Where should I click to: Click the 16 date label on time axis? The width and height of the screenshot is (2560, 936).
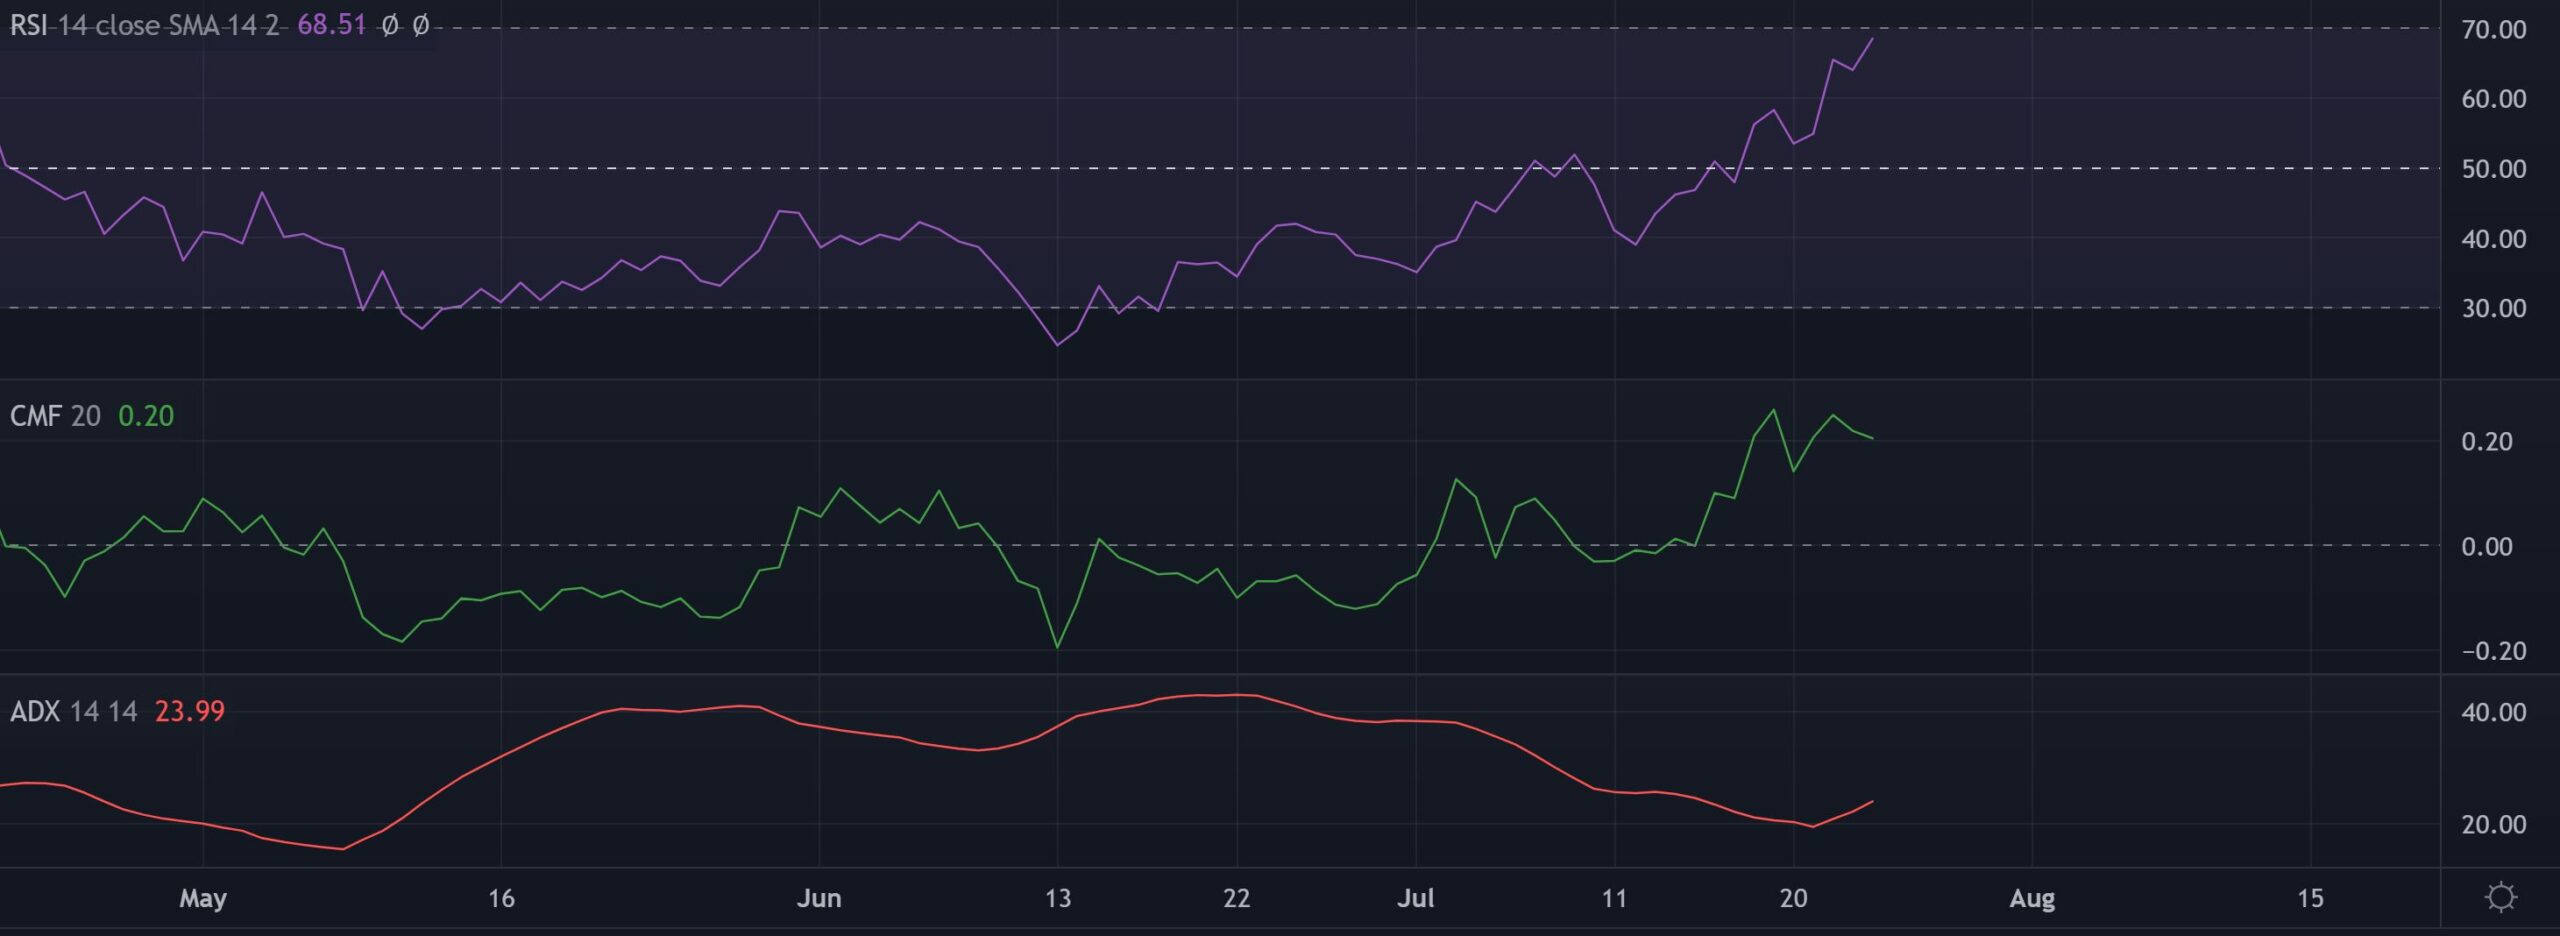(501, 898)
